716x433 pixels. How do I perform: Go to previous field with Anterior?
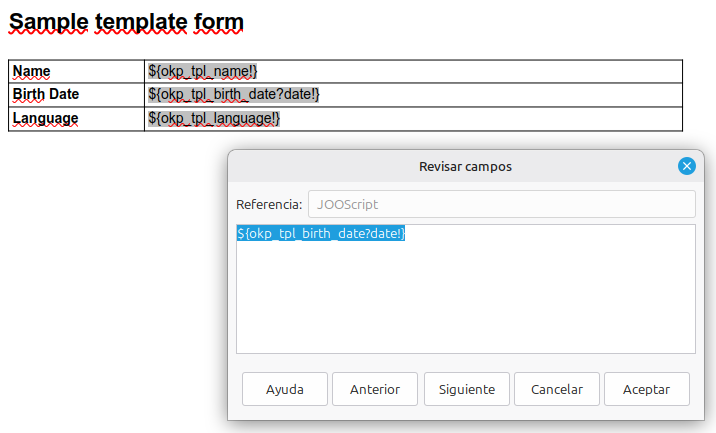375,389
